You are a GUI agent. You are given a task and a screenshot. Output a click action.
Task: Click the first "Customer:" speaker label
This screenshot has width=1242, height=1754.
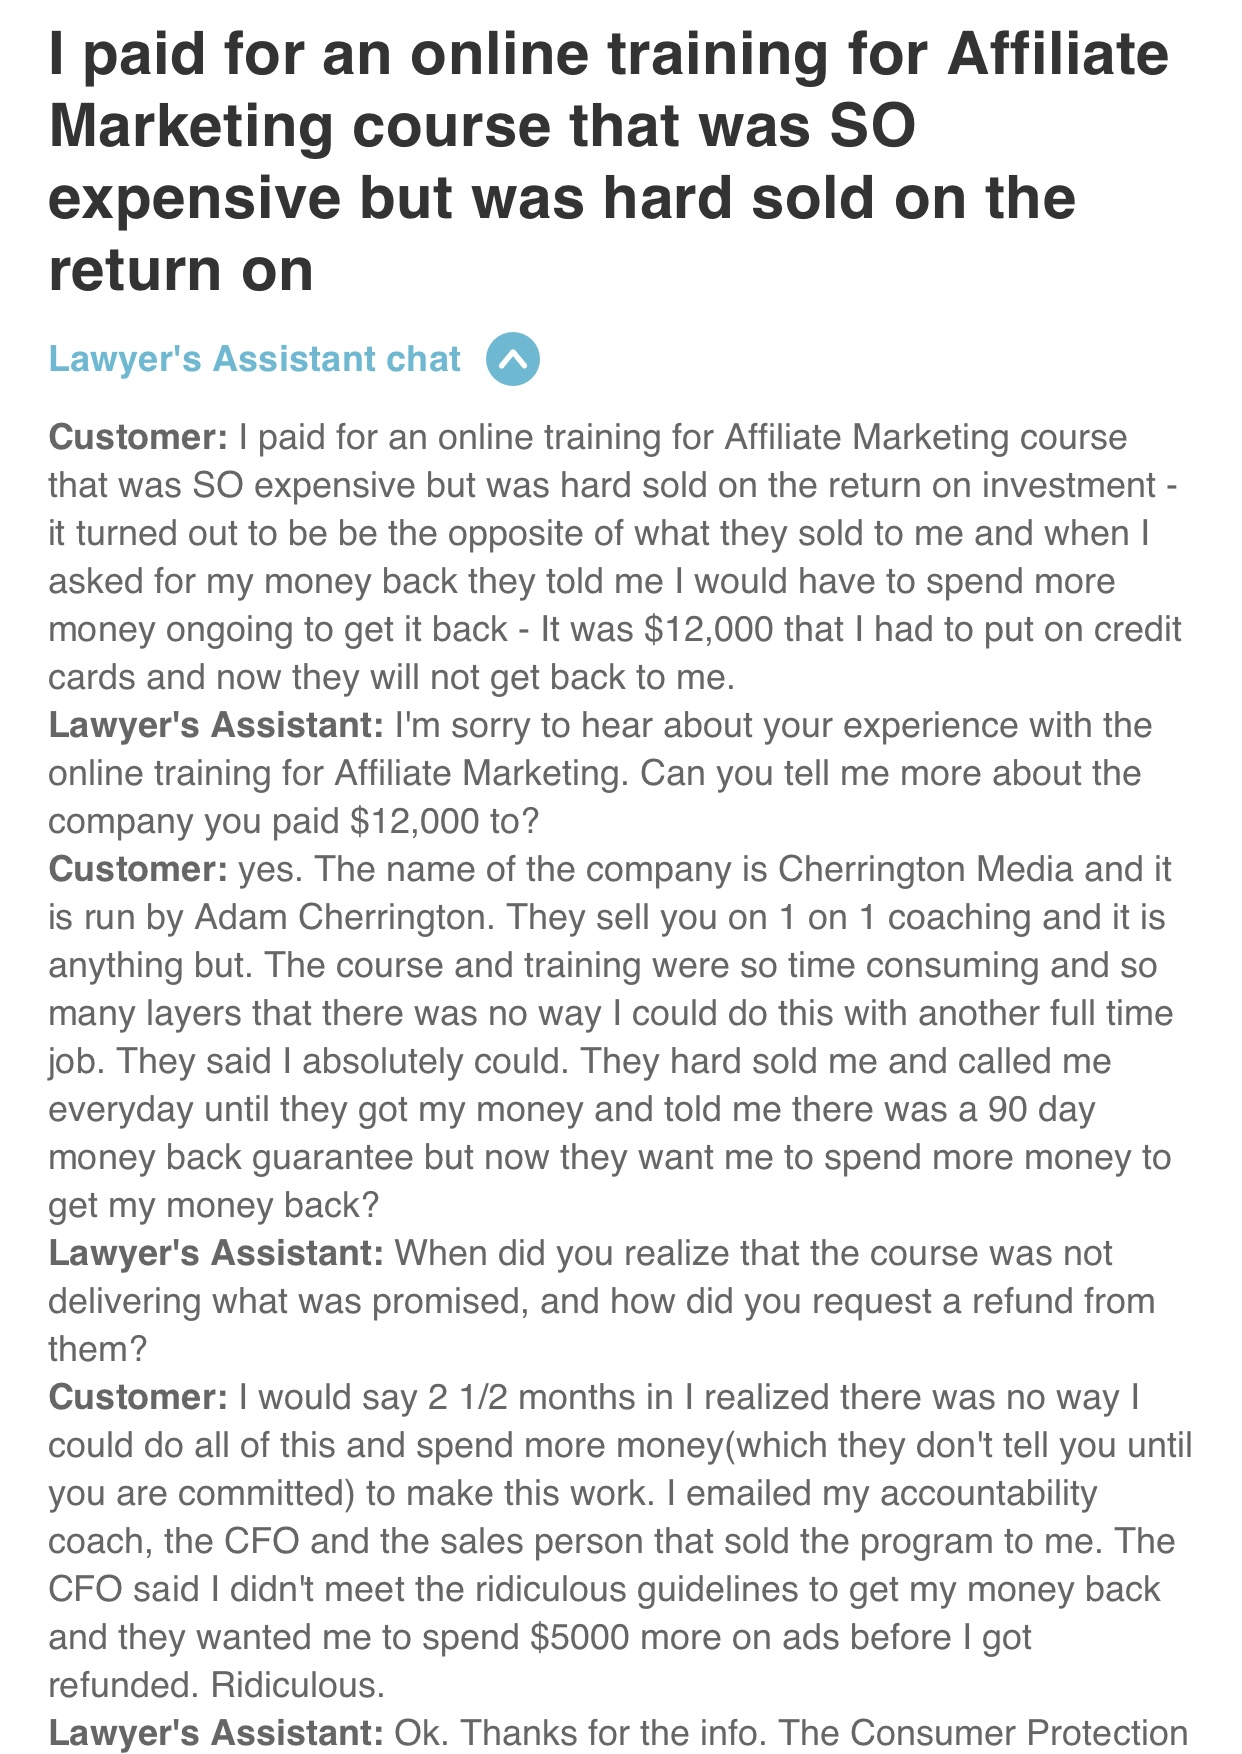[x=139, y=437]
